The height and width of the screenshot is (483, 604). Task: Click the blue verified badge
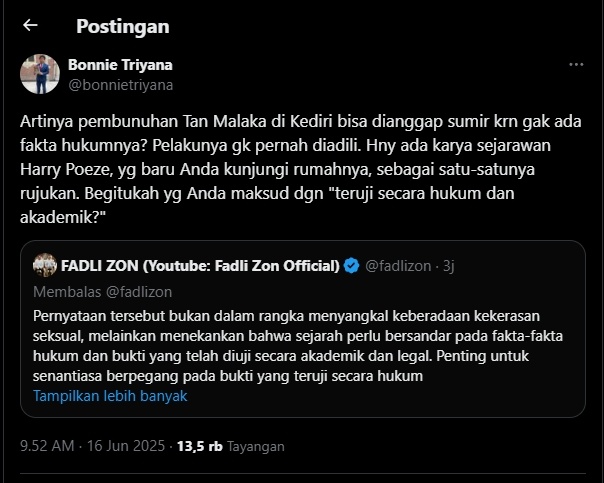pos(352,266)
